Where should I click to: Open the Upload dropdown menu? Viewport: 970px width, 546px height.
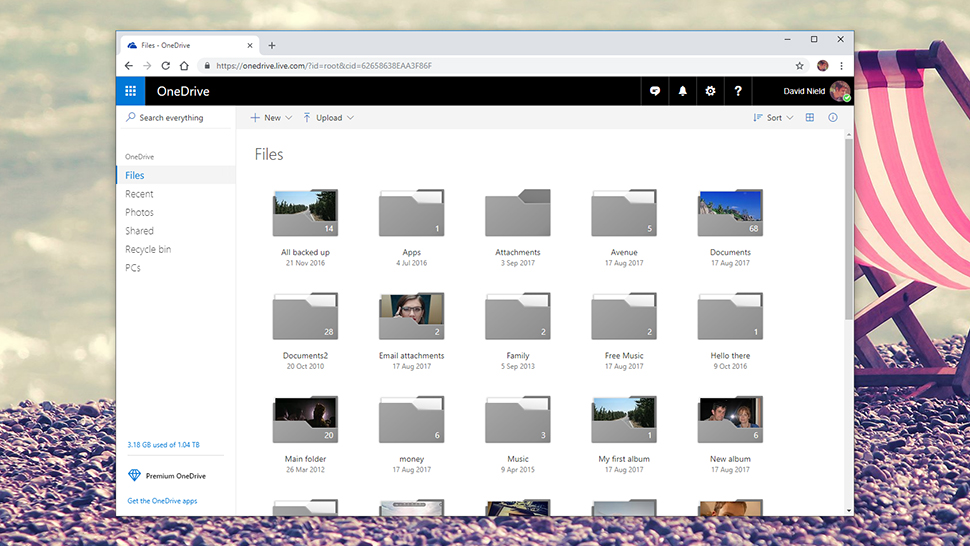(328, 117)
